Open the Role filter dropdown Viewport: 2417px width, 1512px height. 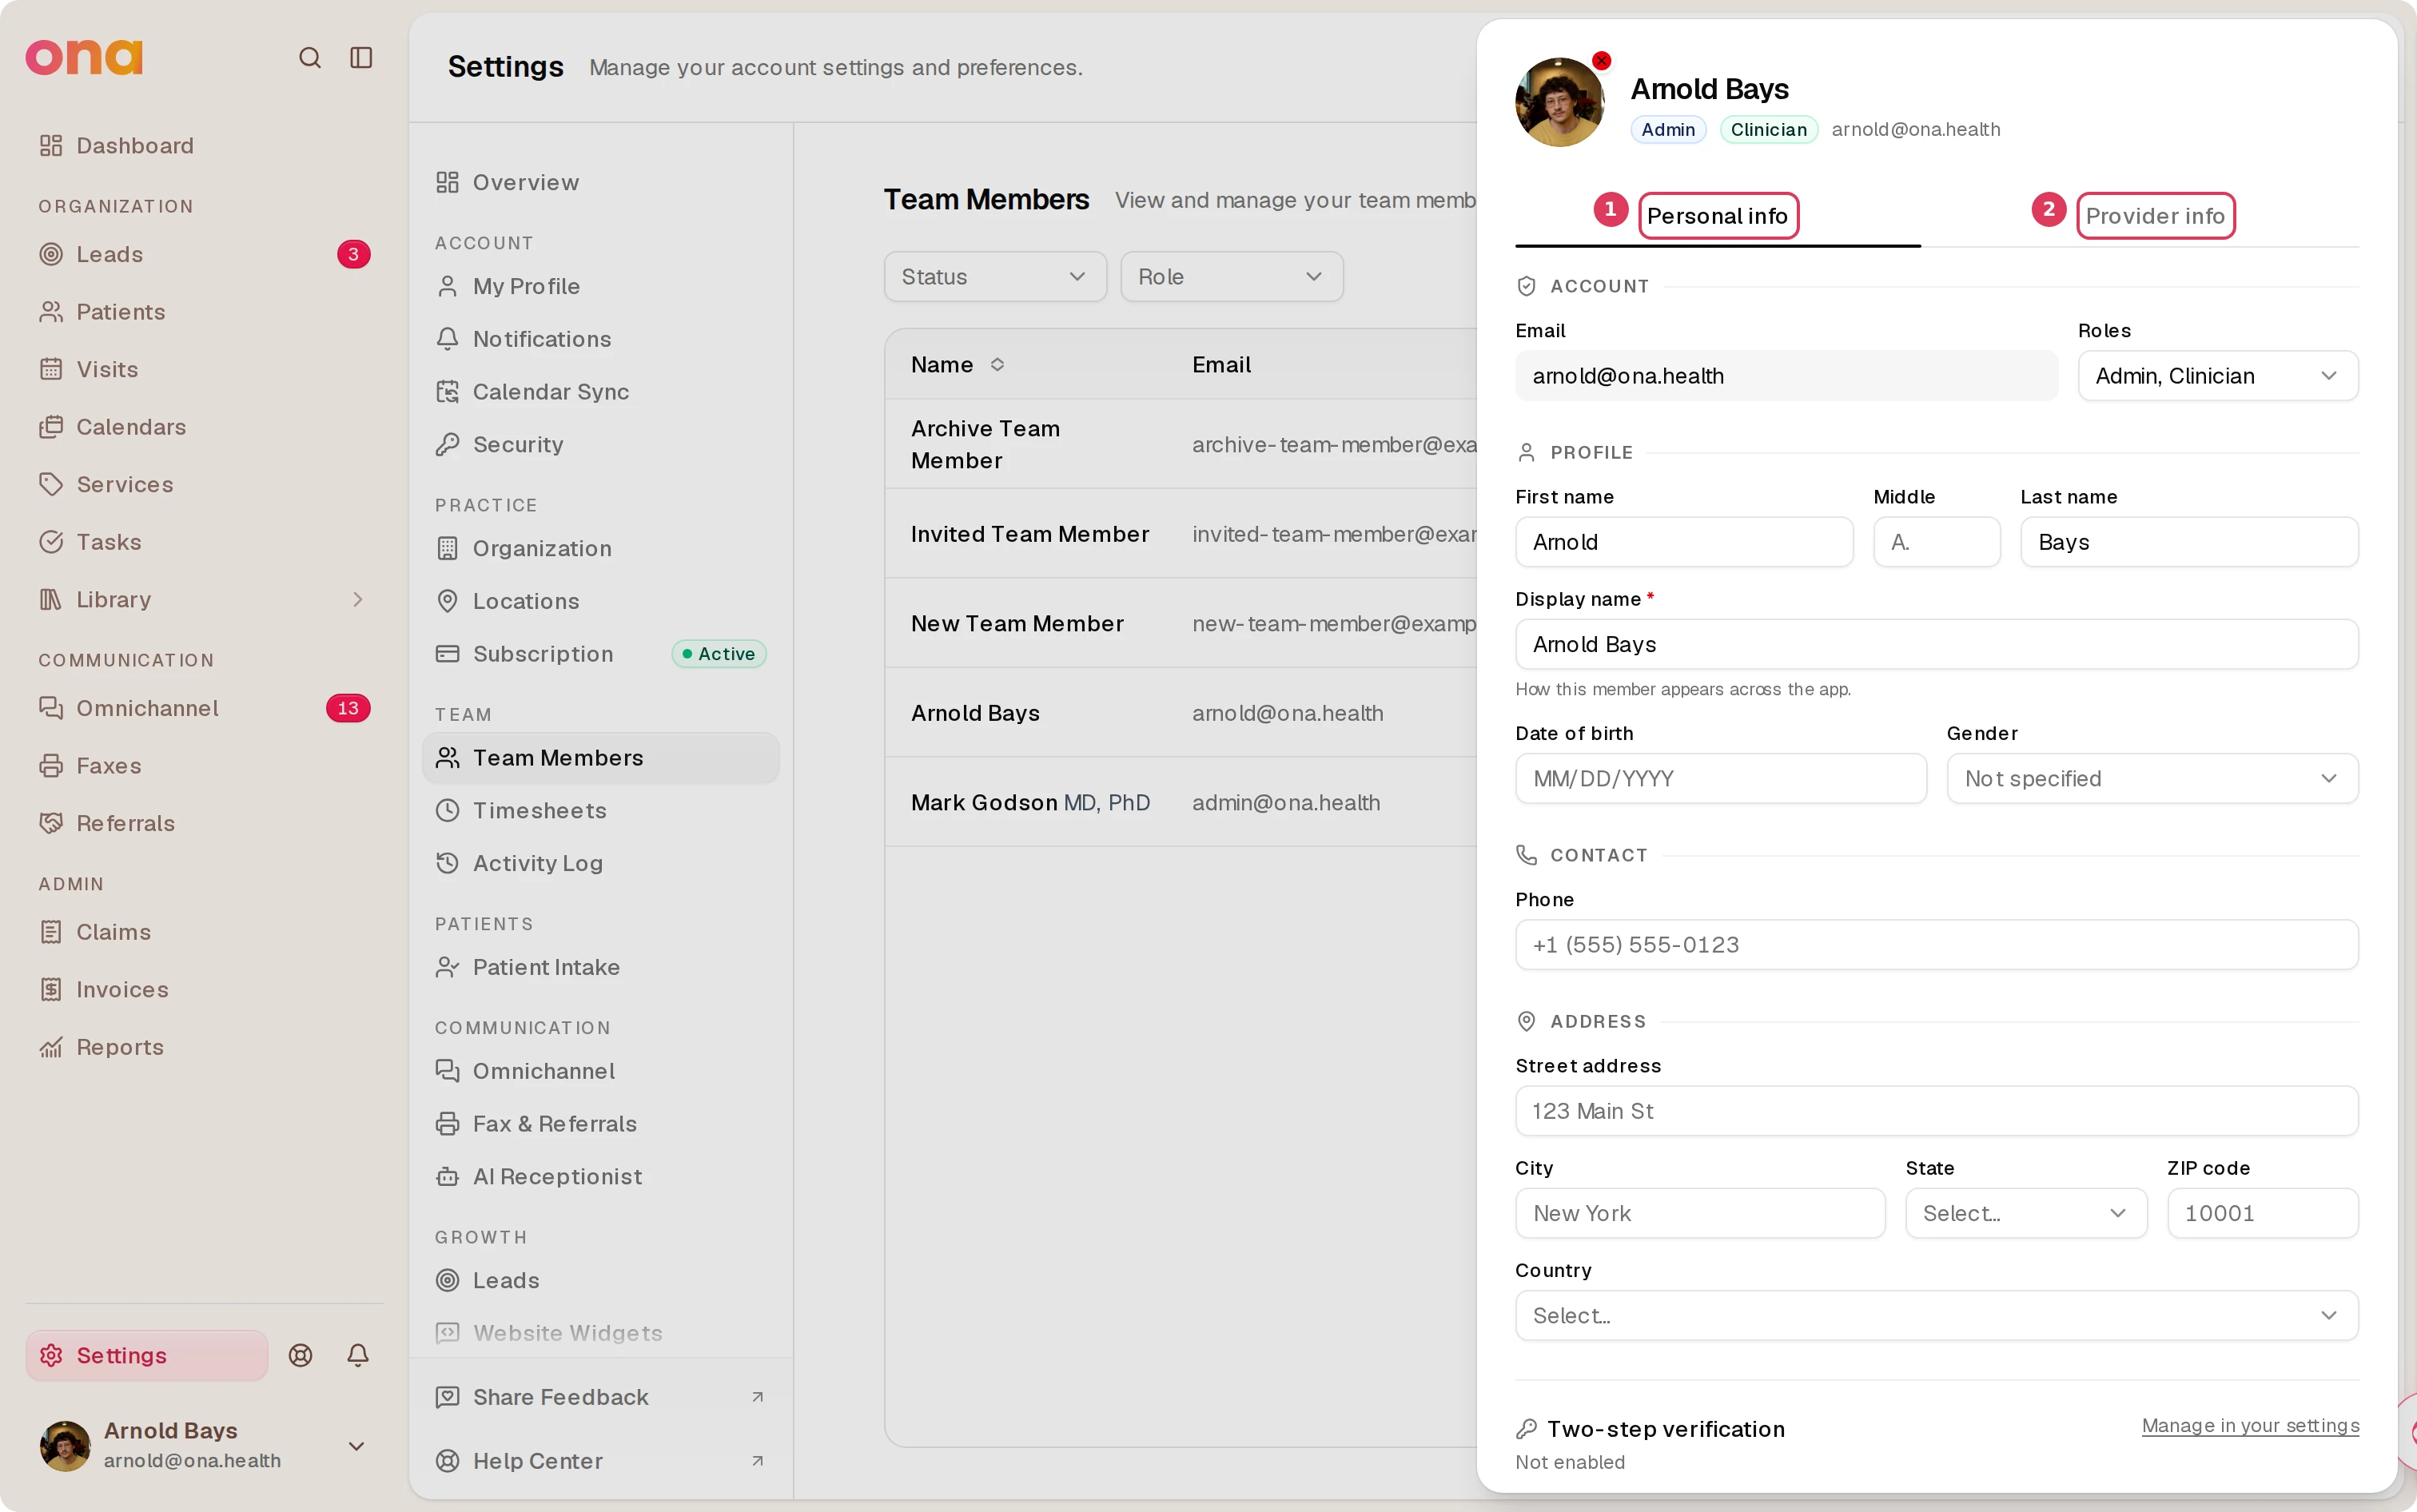1231,277
